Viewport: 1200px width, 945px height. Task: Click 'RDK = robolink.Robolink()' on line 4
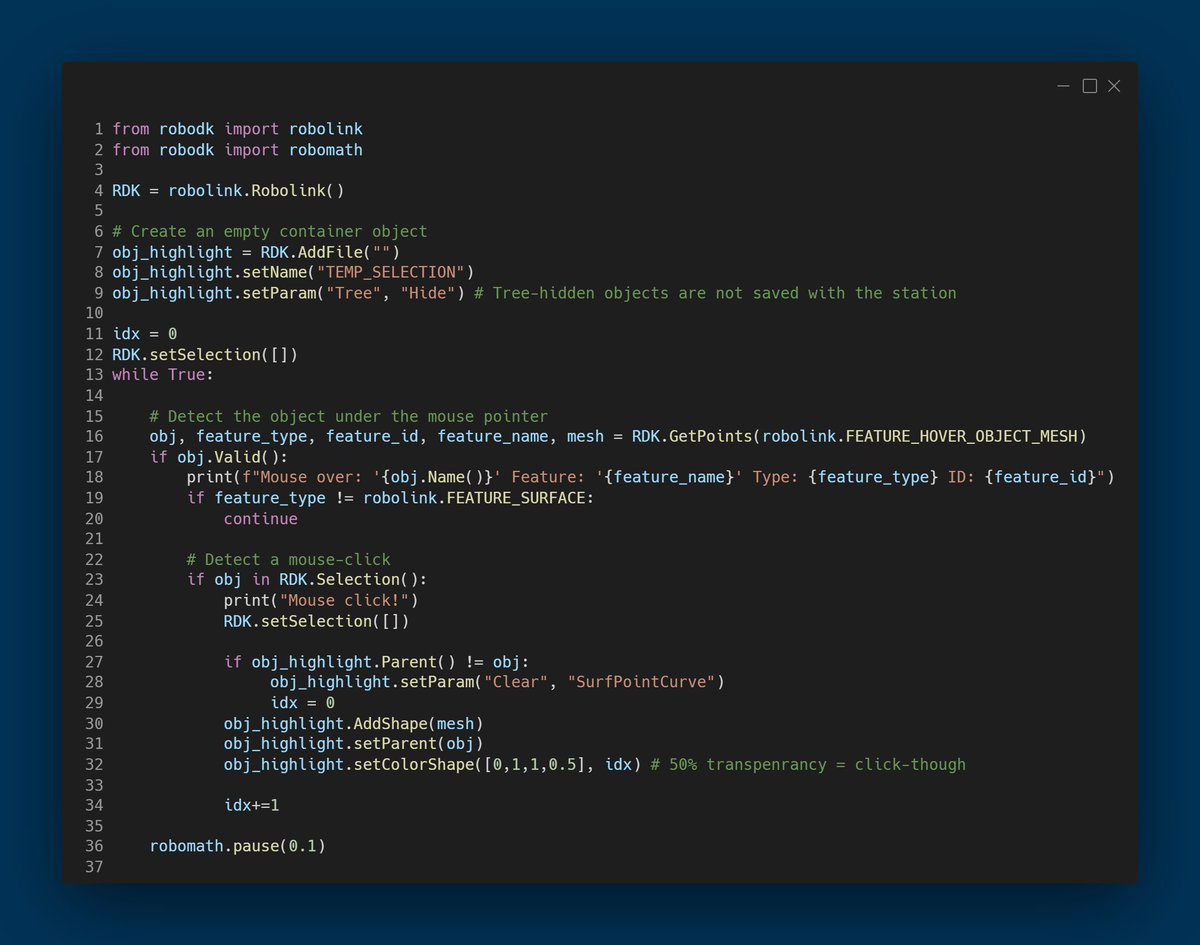(x=228, y=191)
